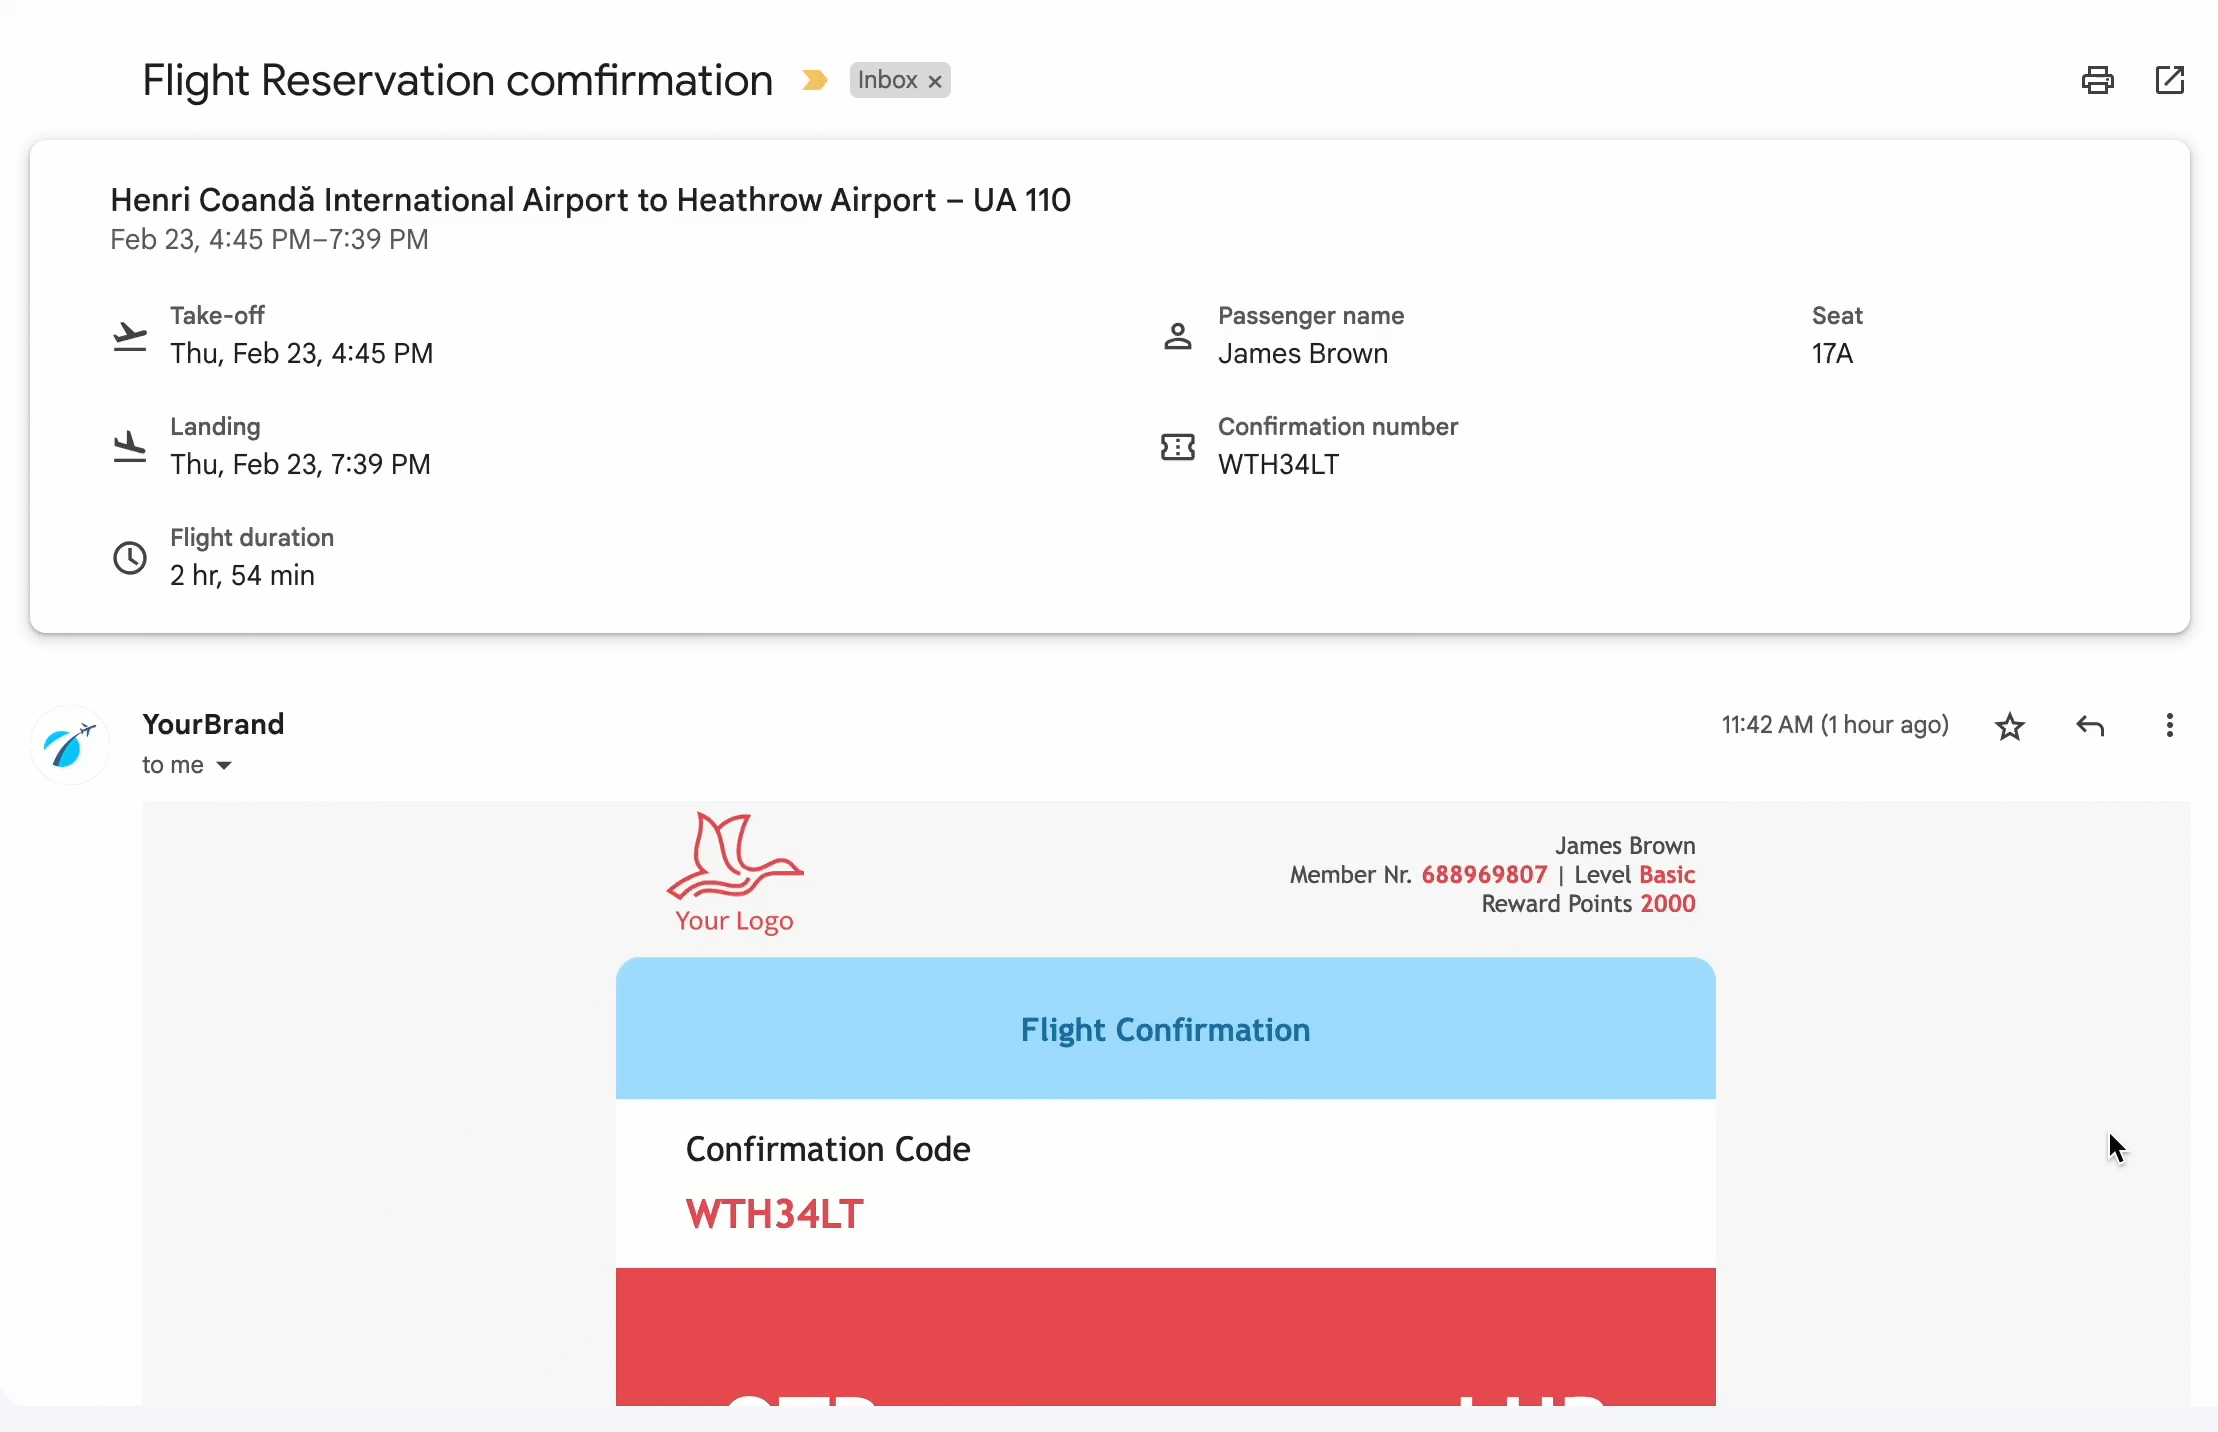The image size is (2218, 1432).
Task: Click the confirmation number ticket icon
Action: click(x=1177, y=447)
